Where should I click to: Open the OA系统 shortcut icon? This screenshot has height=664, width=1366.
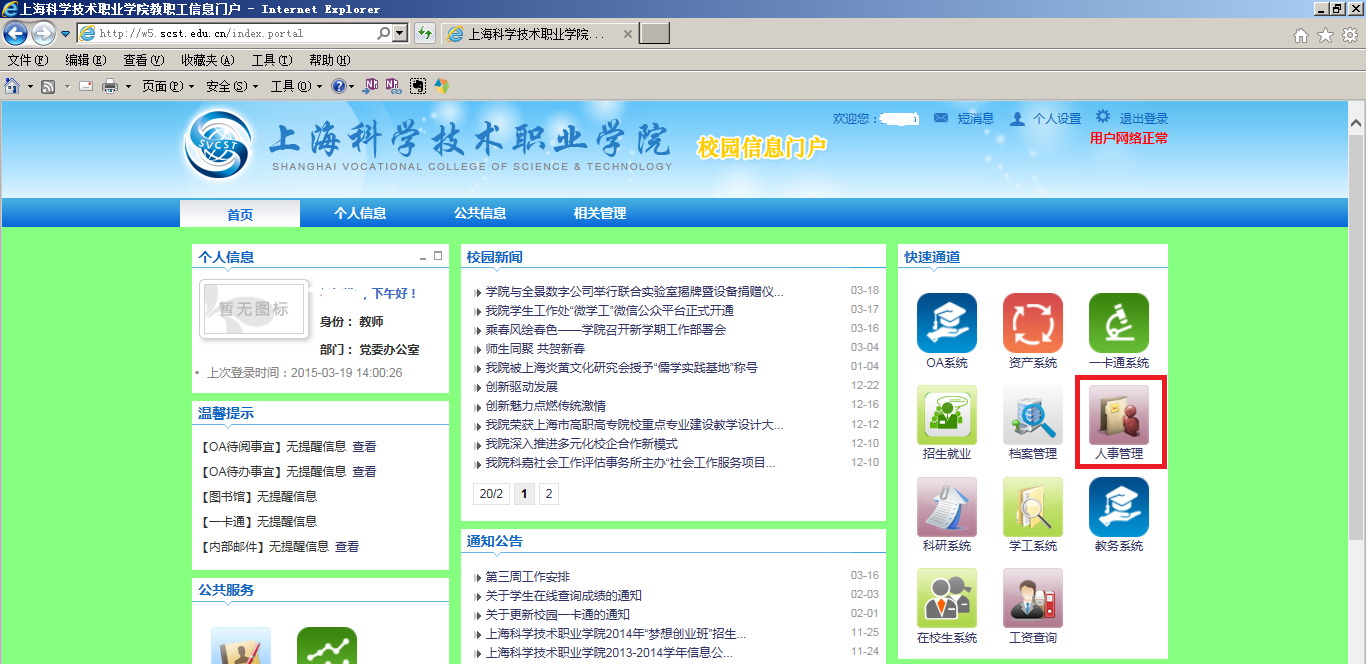pyautogui.click(x=946, y=323)
